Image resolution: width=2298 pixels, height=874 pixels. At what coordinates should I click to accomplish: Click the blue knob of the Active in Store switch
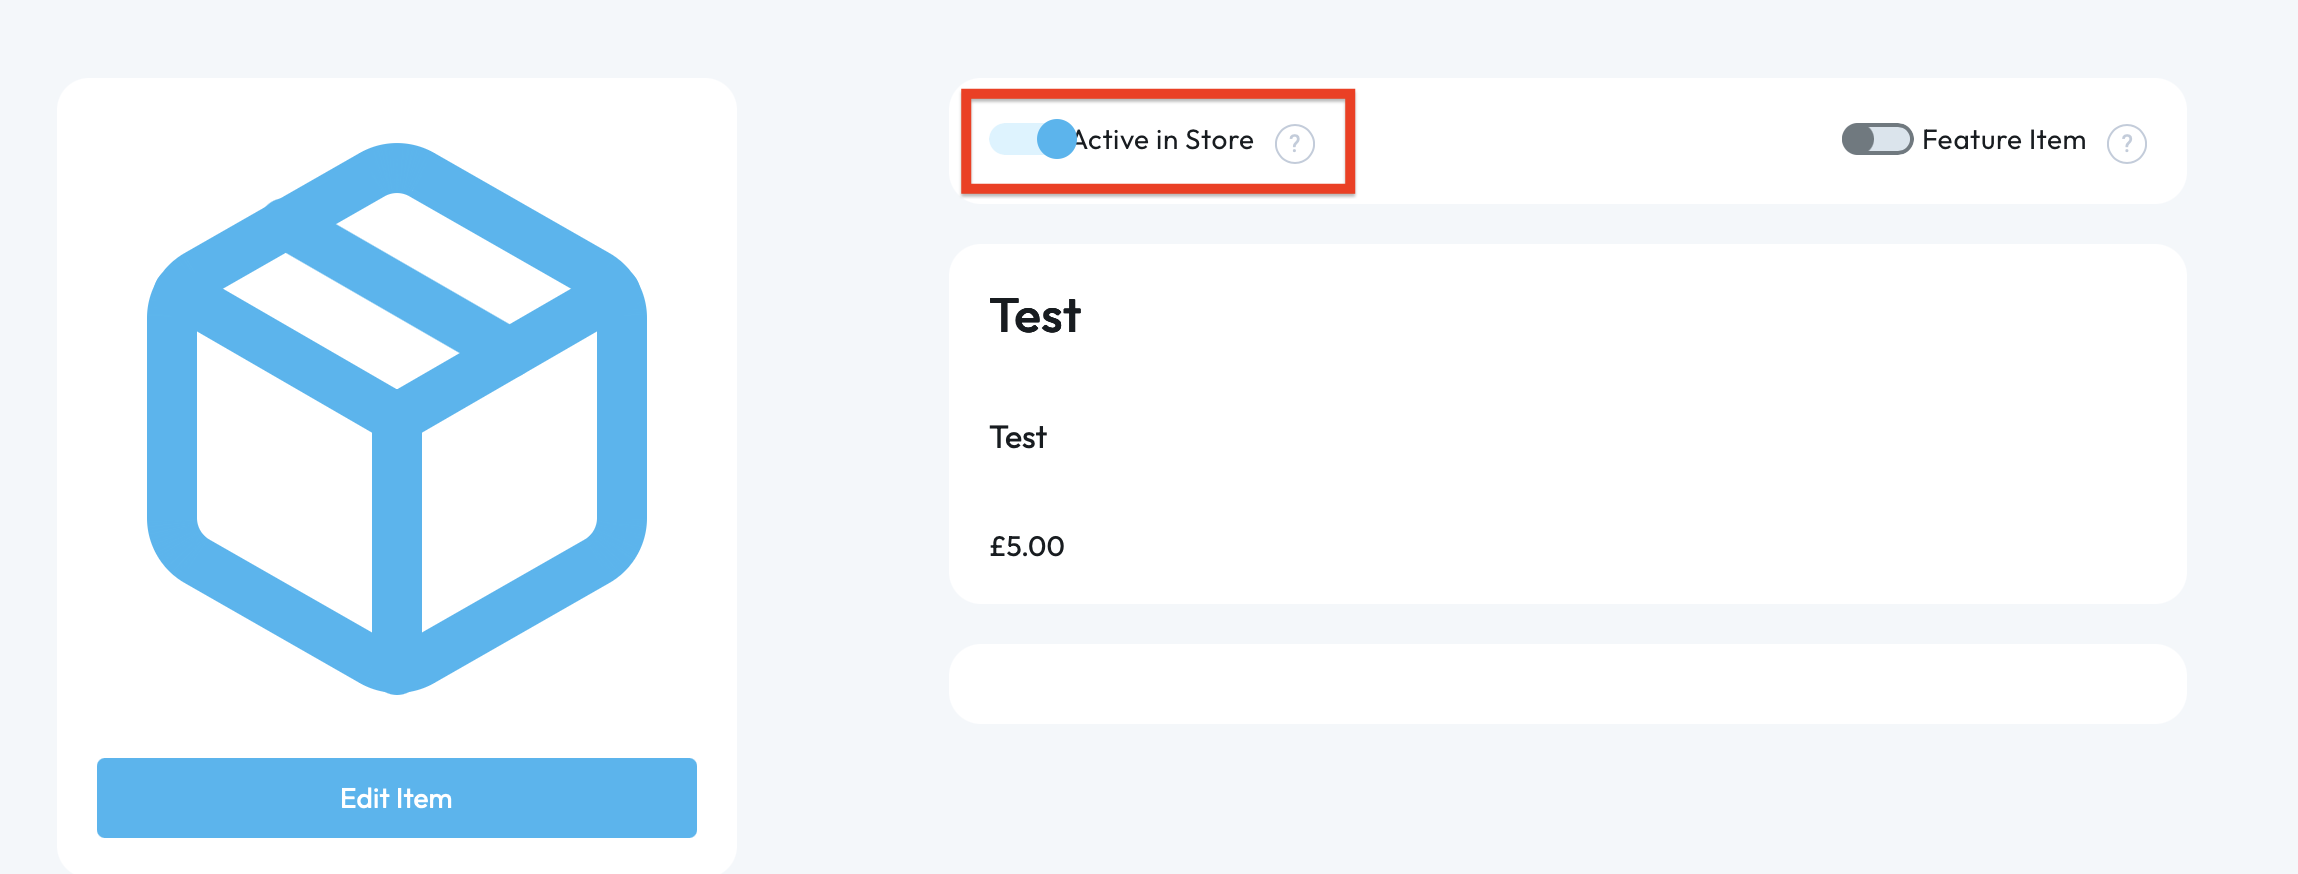coord(1056,139)
